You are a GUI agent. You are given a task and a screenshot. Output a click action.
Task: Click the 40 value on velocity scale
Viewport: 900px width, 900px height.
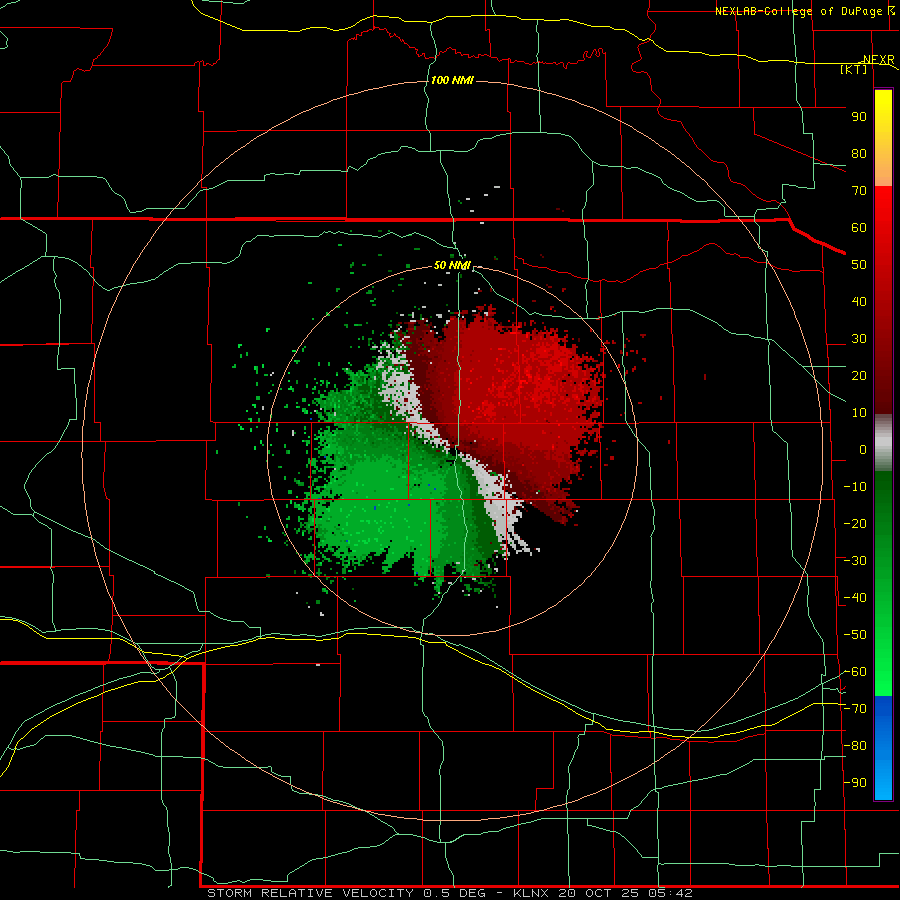pyautogui.click(x=859, y=301)
